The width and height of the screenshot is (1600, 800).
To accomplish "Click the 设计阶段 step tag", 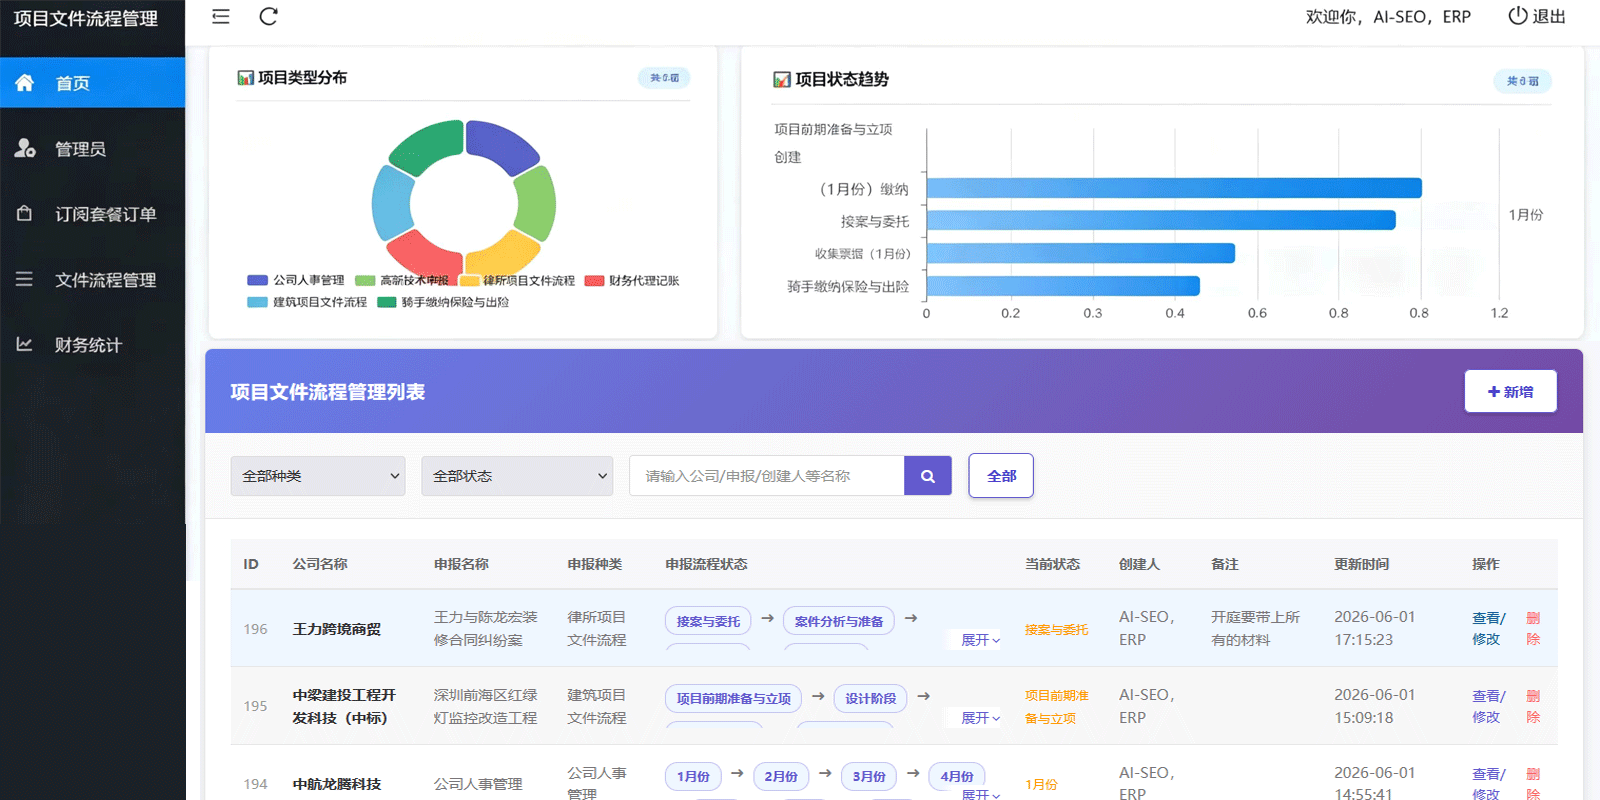I will [x=870, y=698].
